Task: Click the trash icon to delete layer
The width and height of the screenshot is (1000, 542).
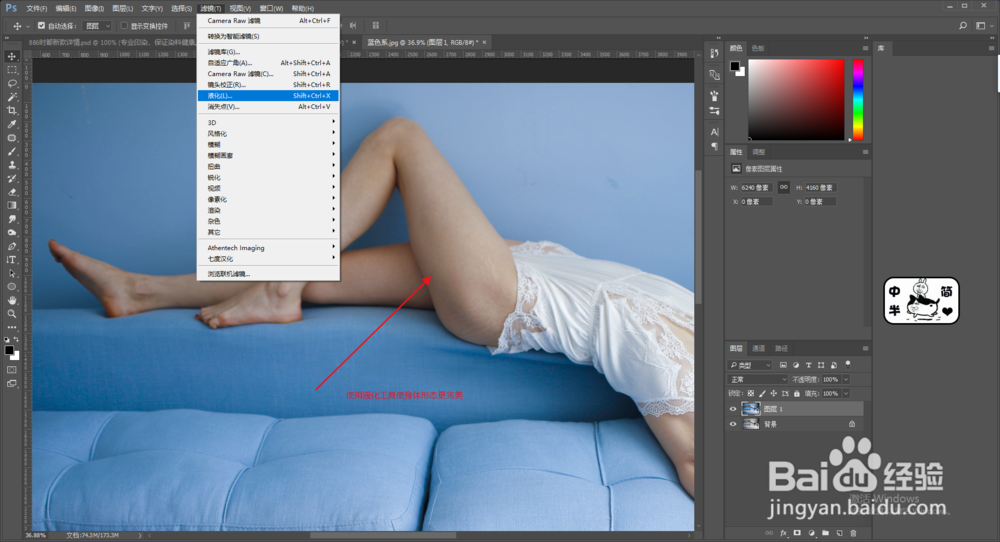Action: click(853, 533)
